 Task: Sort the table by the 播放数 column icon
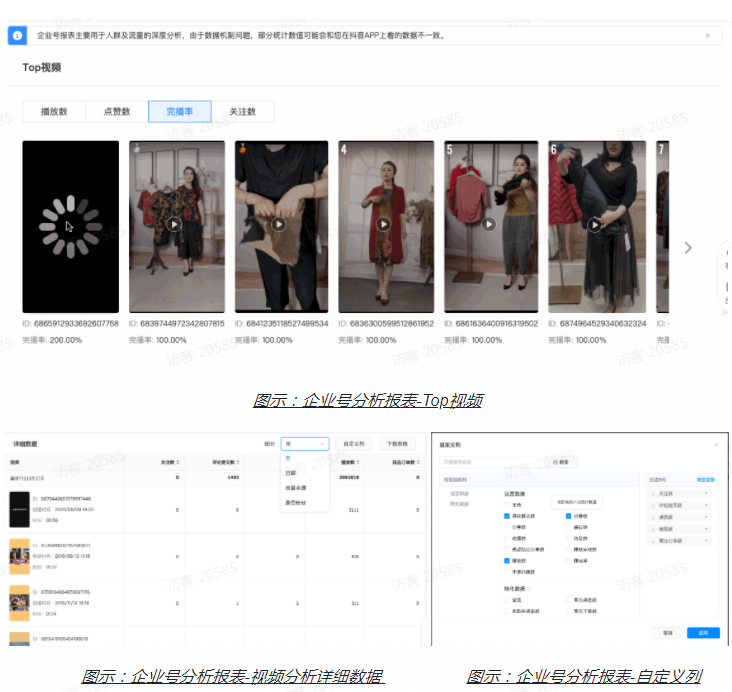tap(358, 462)
